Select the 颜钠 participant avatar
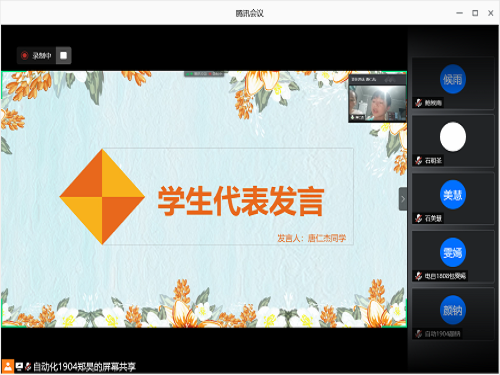 [452, 310]
